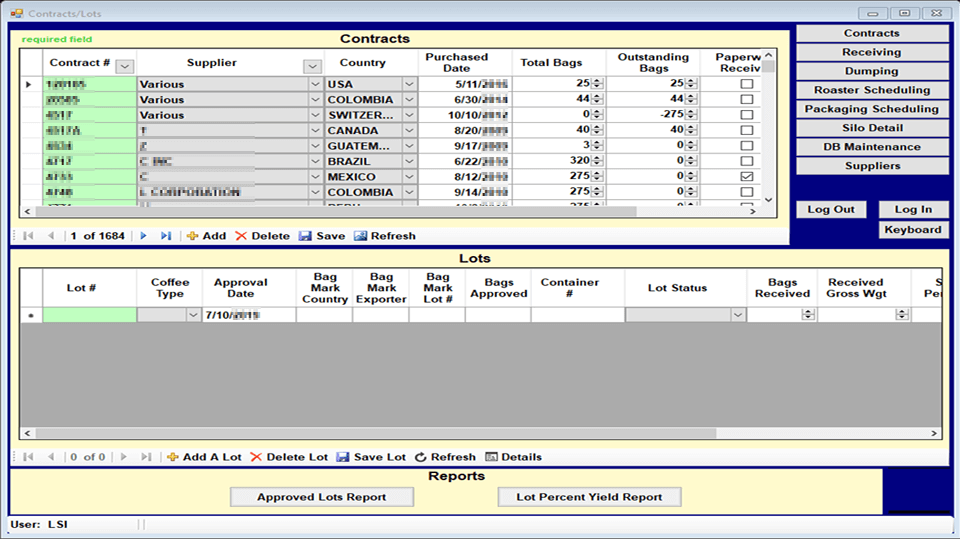Click the Container # cell in lot row
The image size is (960, 539).
click(577, 315)
